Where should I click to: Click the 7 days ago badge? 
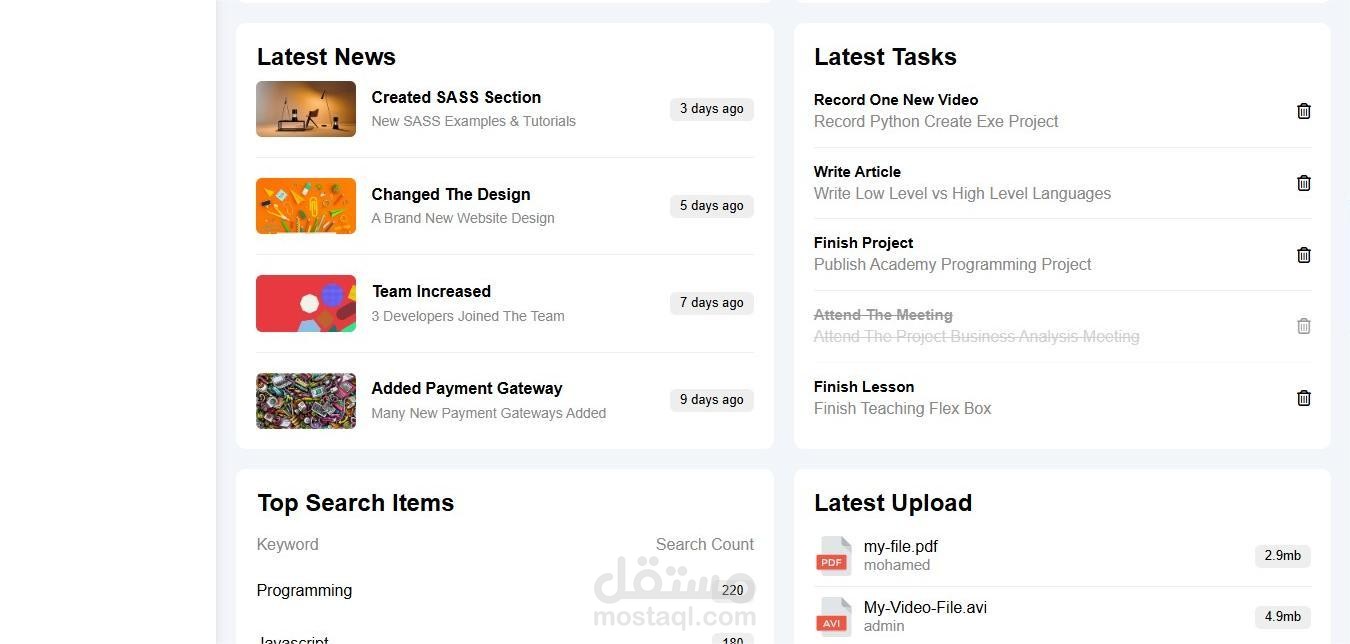(712, 303)
